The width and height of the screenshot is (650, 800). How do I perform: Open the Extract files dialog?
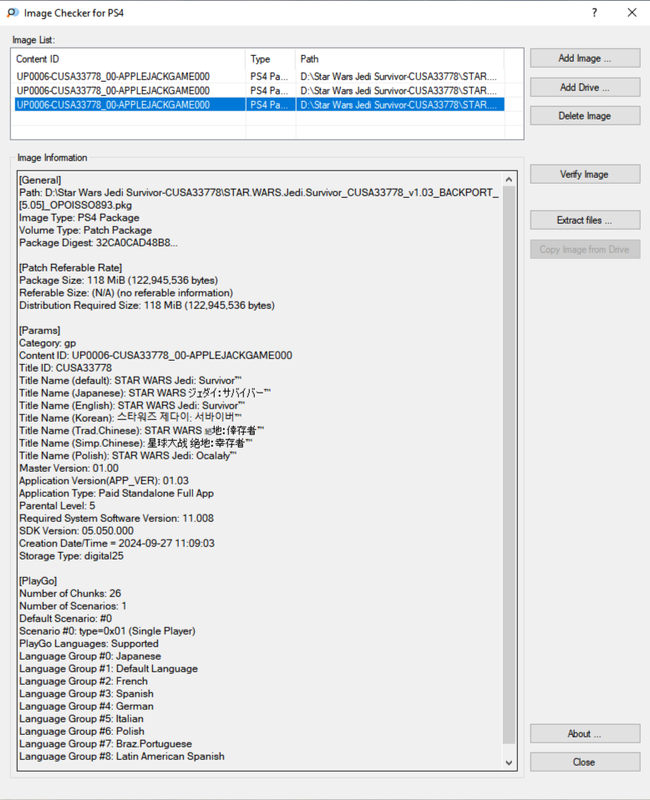[585, 220]
